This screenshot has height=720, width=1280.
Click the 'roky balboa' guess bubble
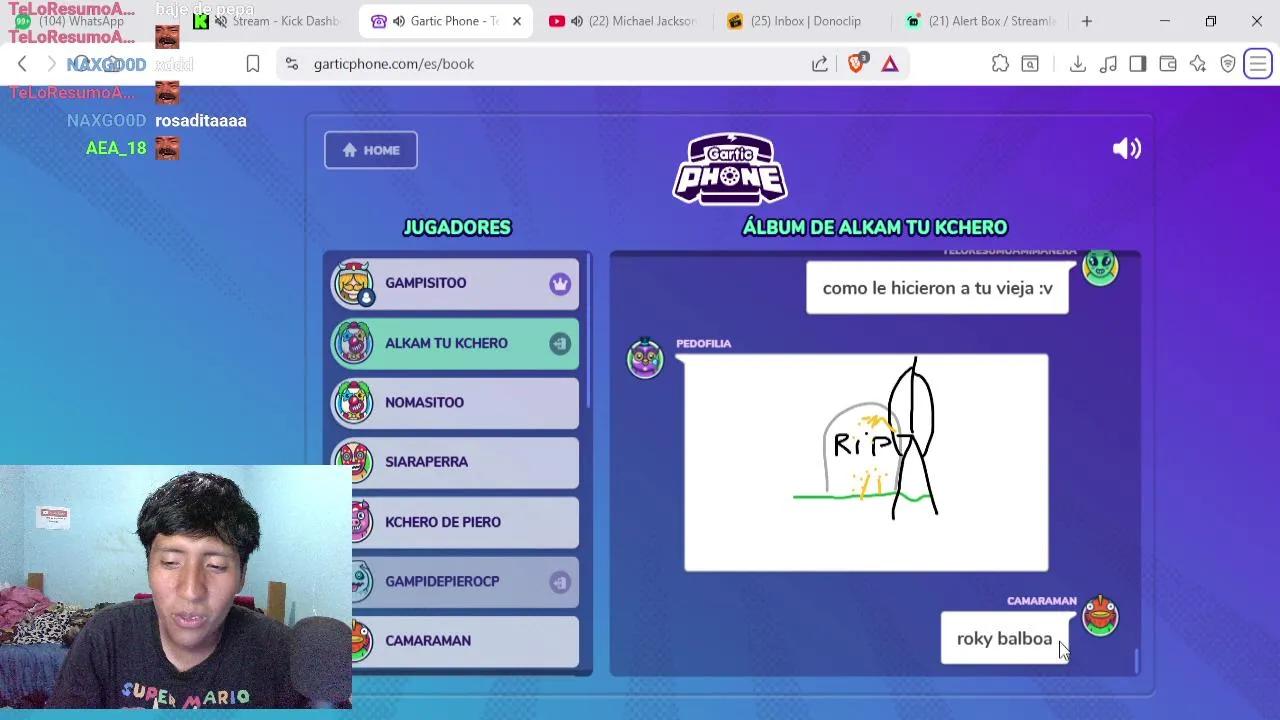coord(1005,638)
